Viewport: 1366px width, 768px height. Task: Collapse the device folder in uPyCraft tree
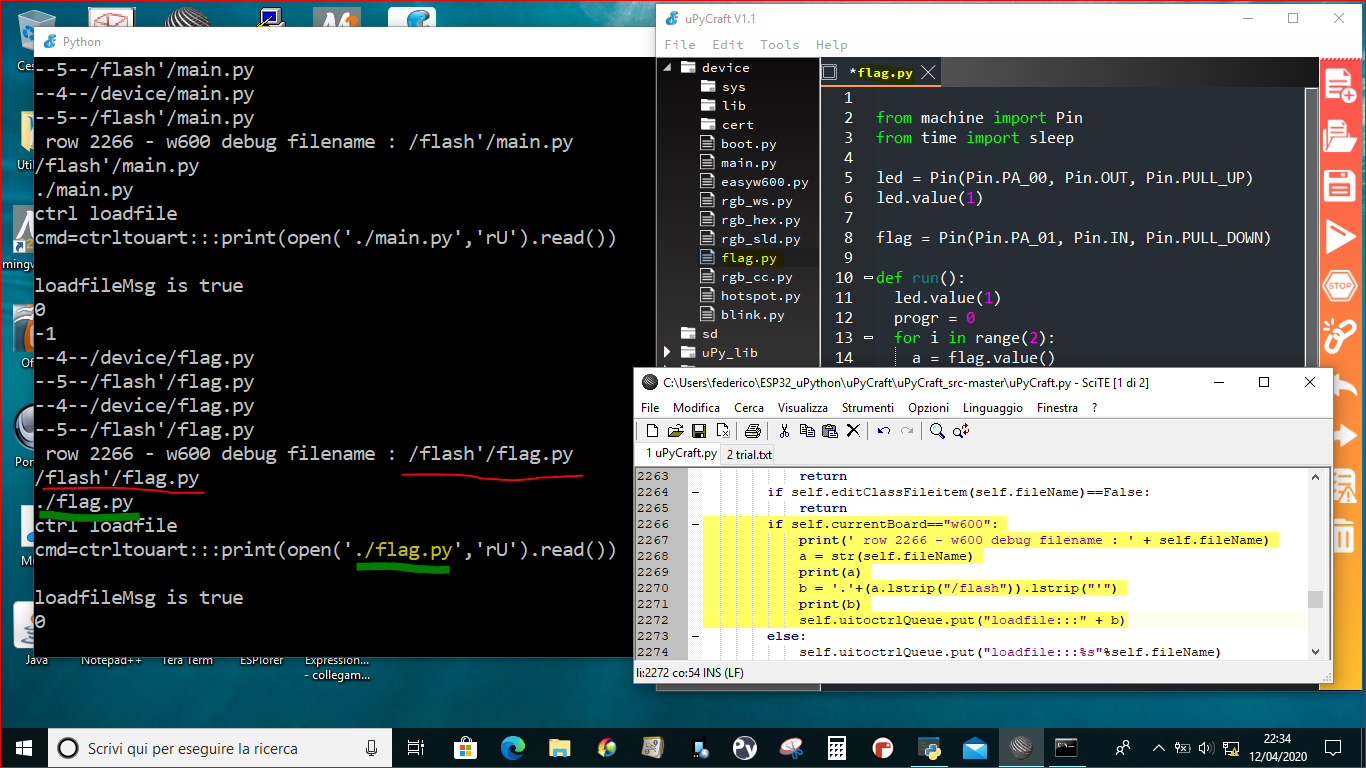pos(668,67)
